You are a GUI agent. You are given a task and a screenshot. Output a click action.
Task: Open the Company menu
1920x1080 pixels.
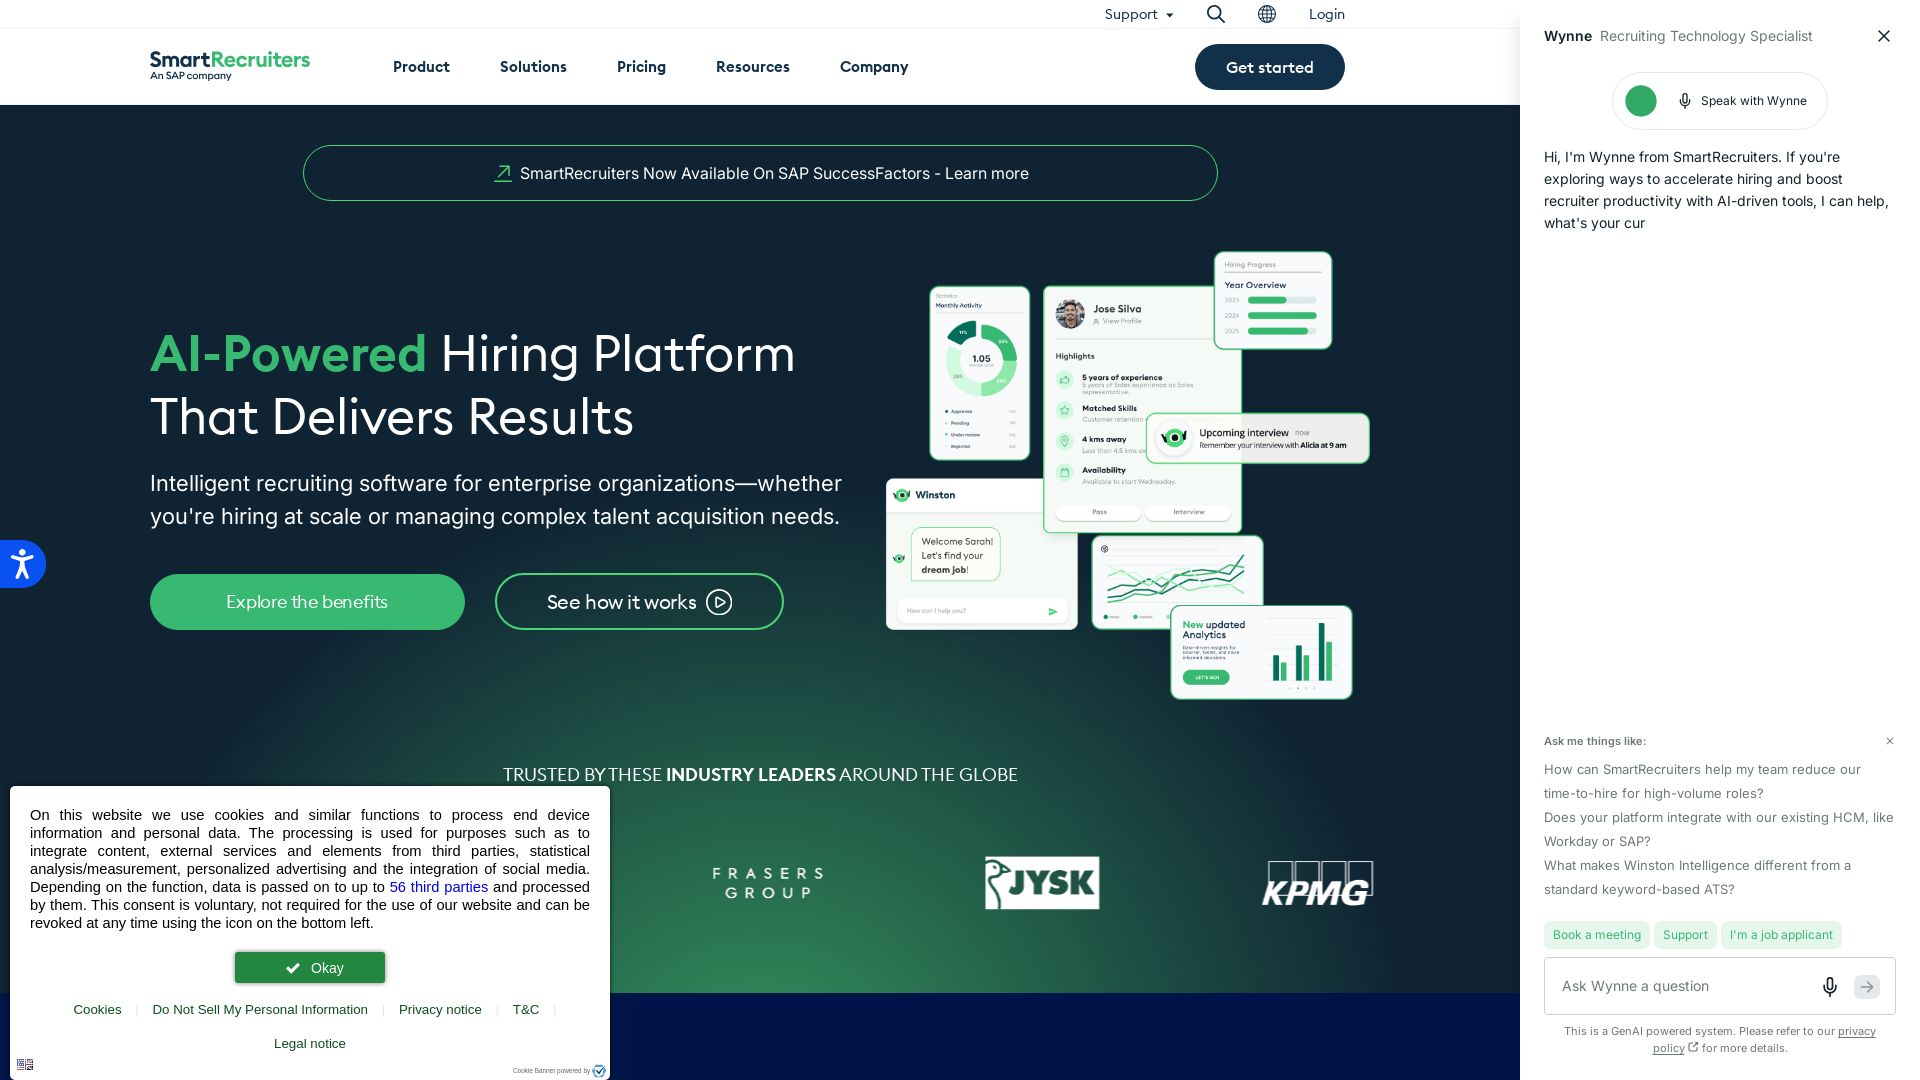[874, 67]
